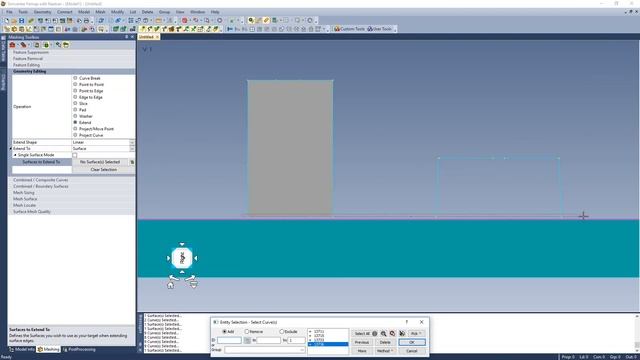Click the More button in dialog

pos(362,351)
